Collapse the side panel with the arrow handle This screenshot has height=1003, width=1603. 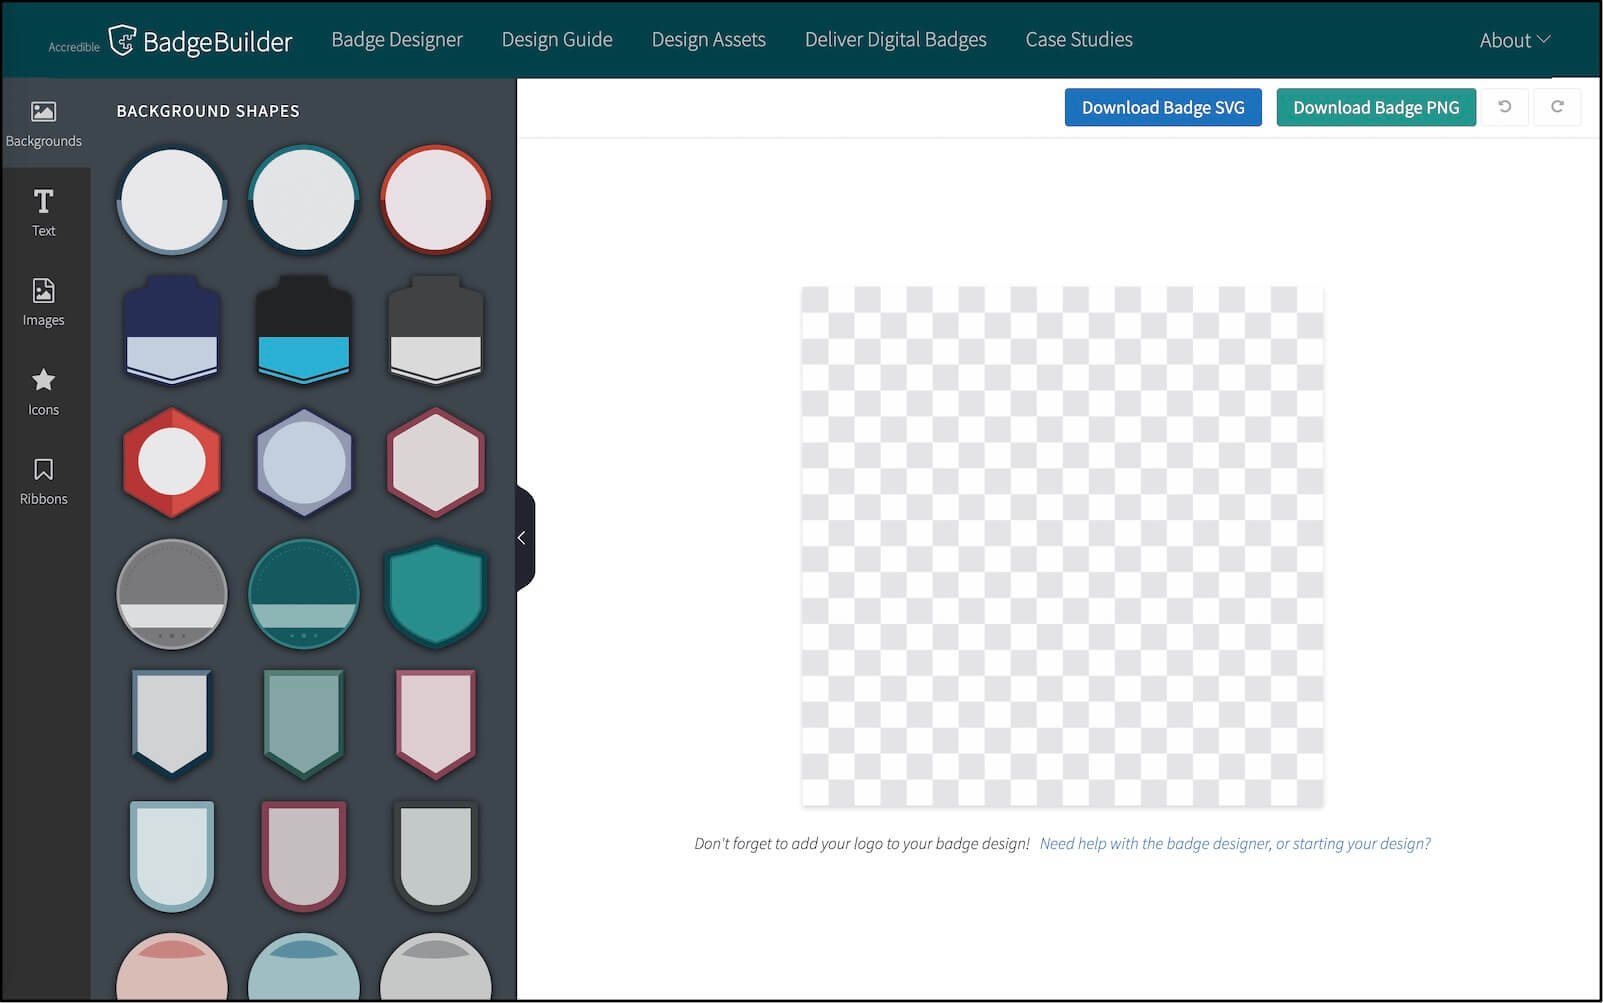click(x=524, y=538)
